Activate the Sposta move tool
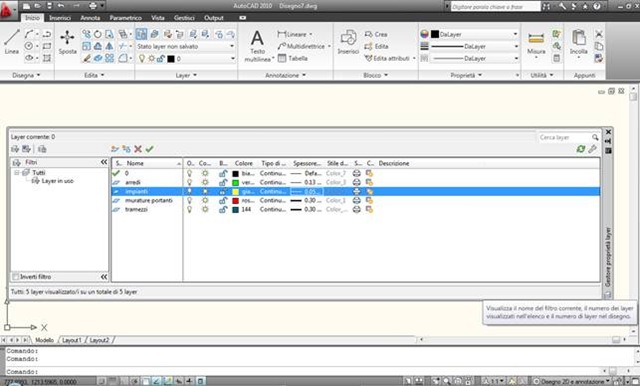640x386 pixels. point(67,42)
